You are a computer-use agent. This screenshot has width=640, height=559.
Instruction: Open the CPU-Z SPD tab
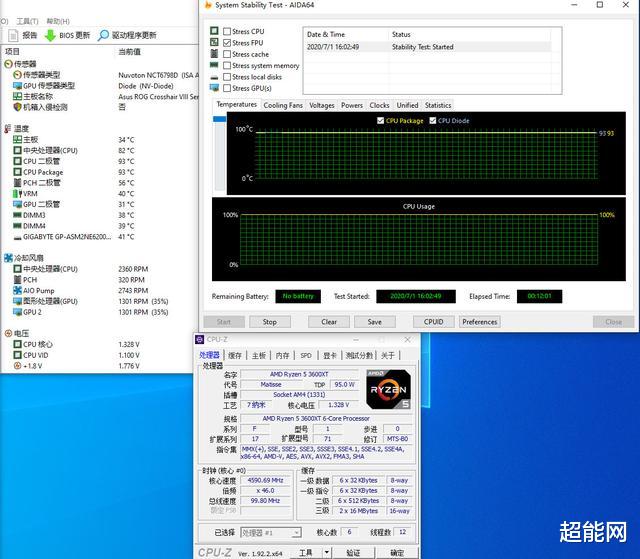click(306, 355)
